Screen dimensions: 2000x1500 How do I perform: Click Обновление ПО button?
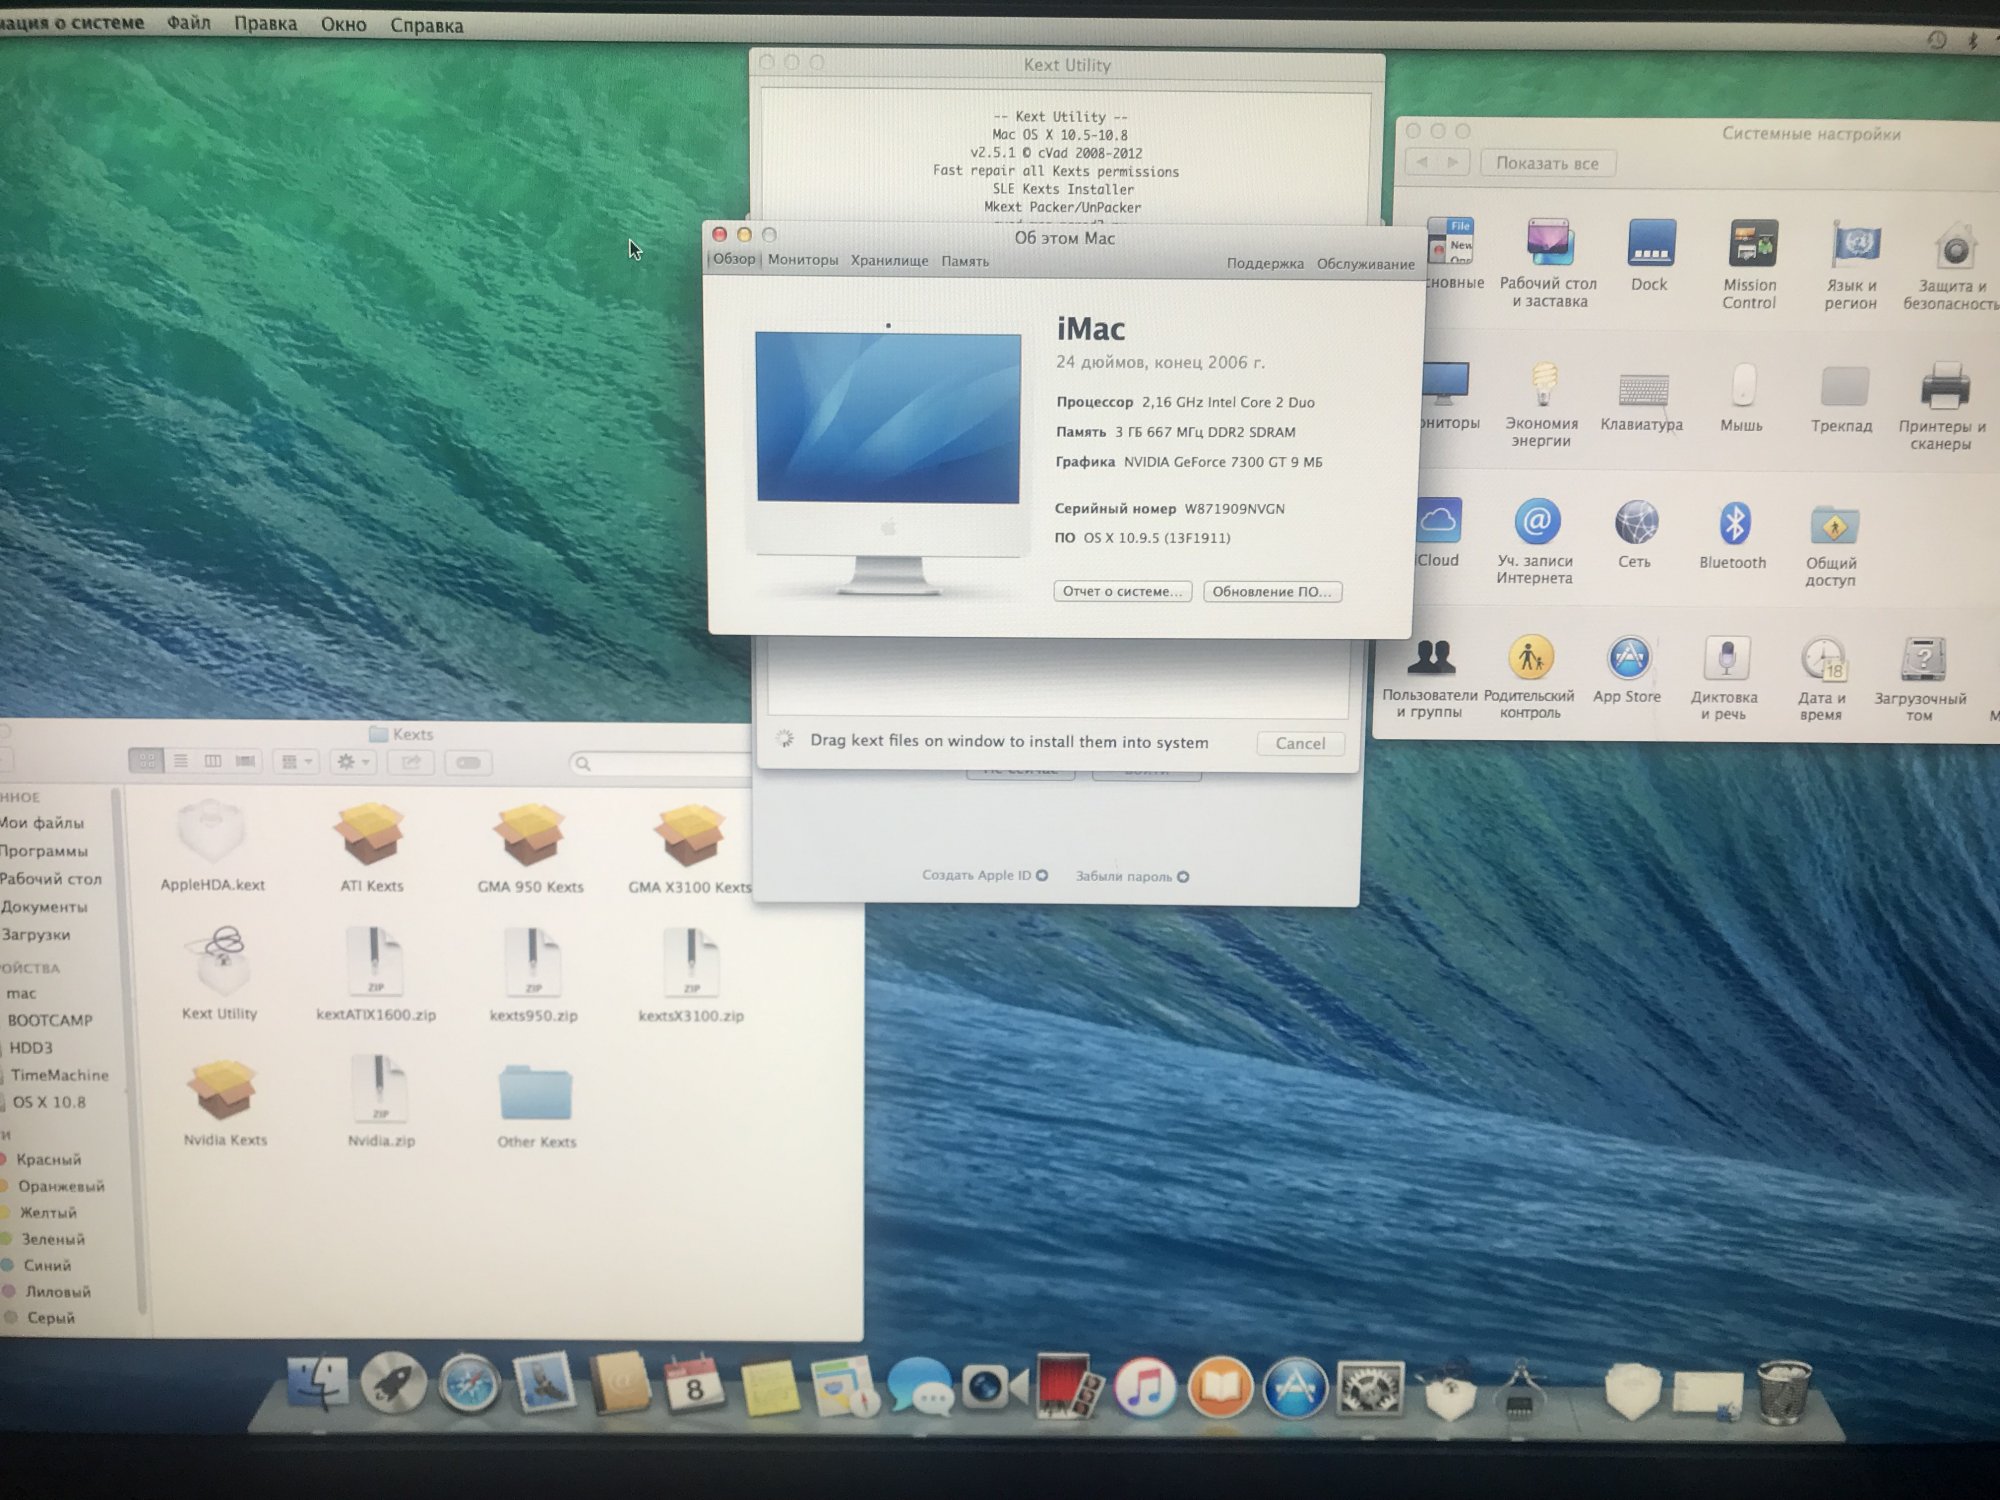(x=1272, y=592)
